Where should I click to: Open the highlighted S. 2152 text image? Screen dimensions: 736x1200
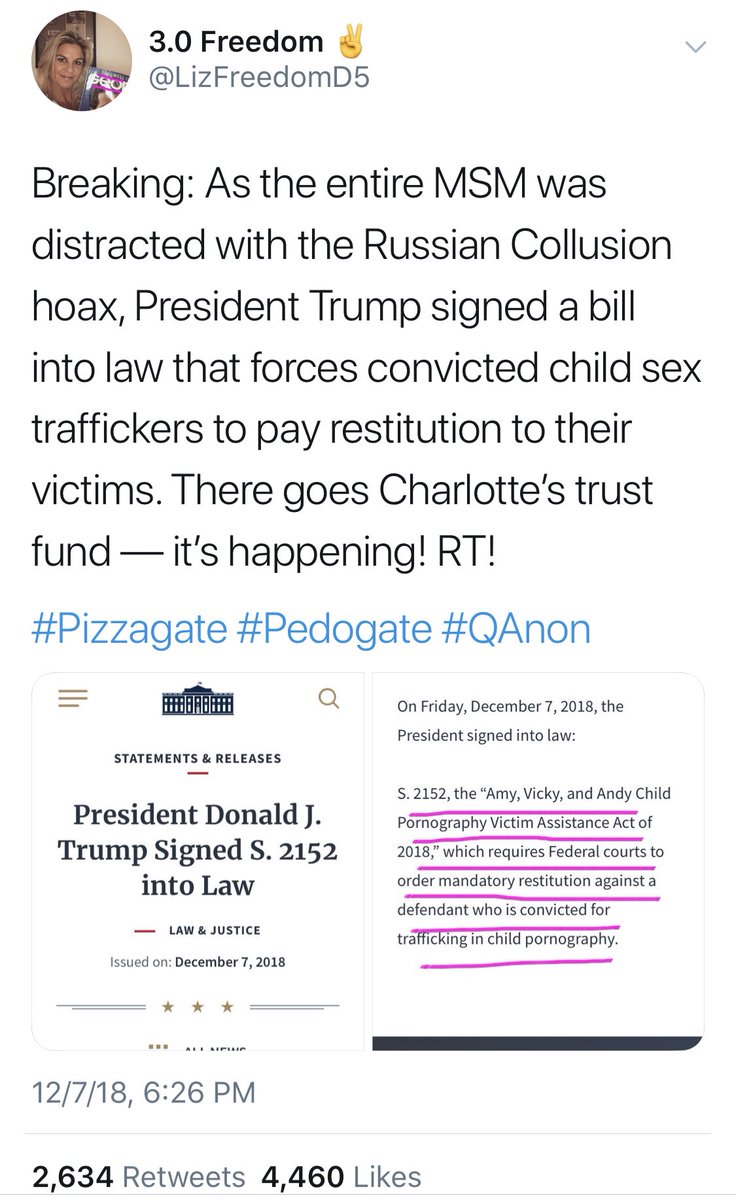[x=538, y=860]
